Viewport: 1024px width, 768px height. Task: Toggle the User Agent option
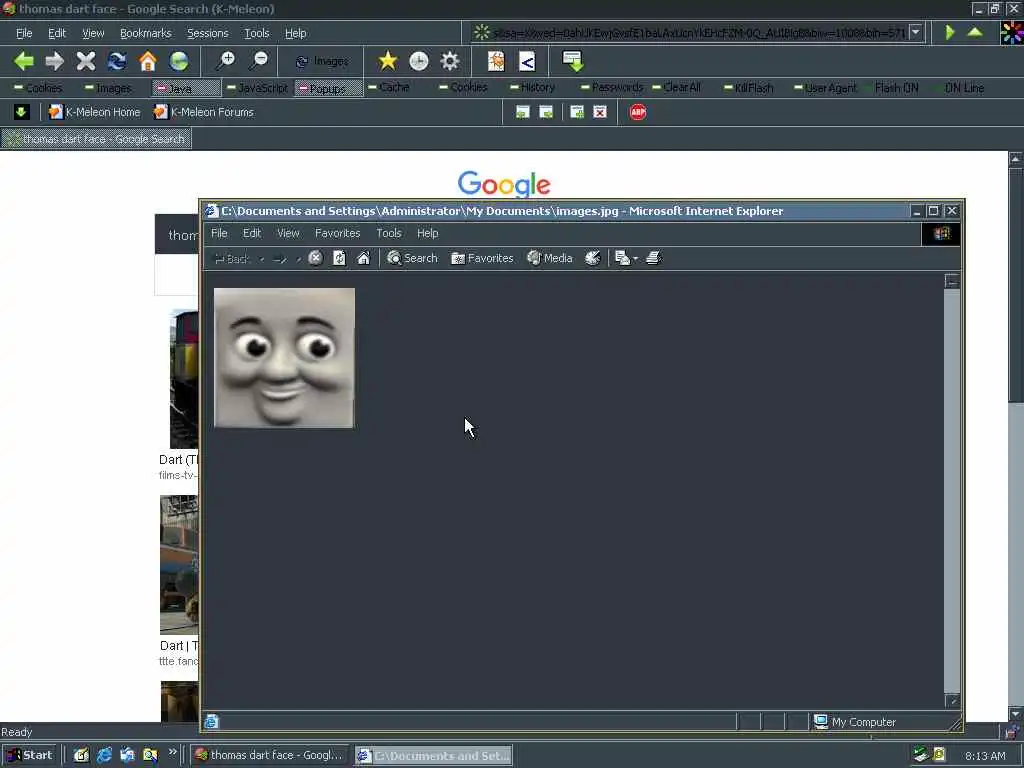click(x=825, y=88)
